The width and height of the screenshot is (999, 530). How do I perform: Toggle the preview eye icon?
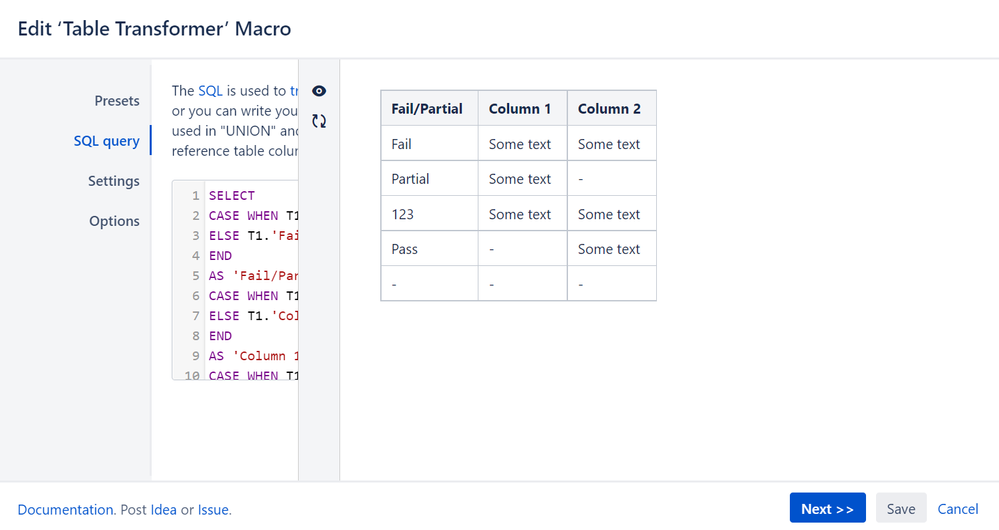click(319, 91)
